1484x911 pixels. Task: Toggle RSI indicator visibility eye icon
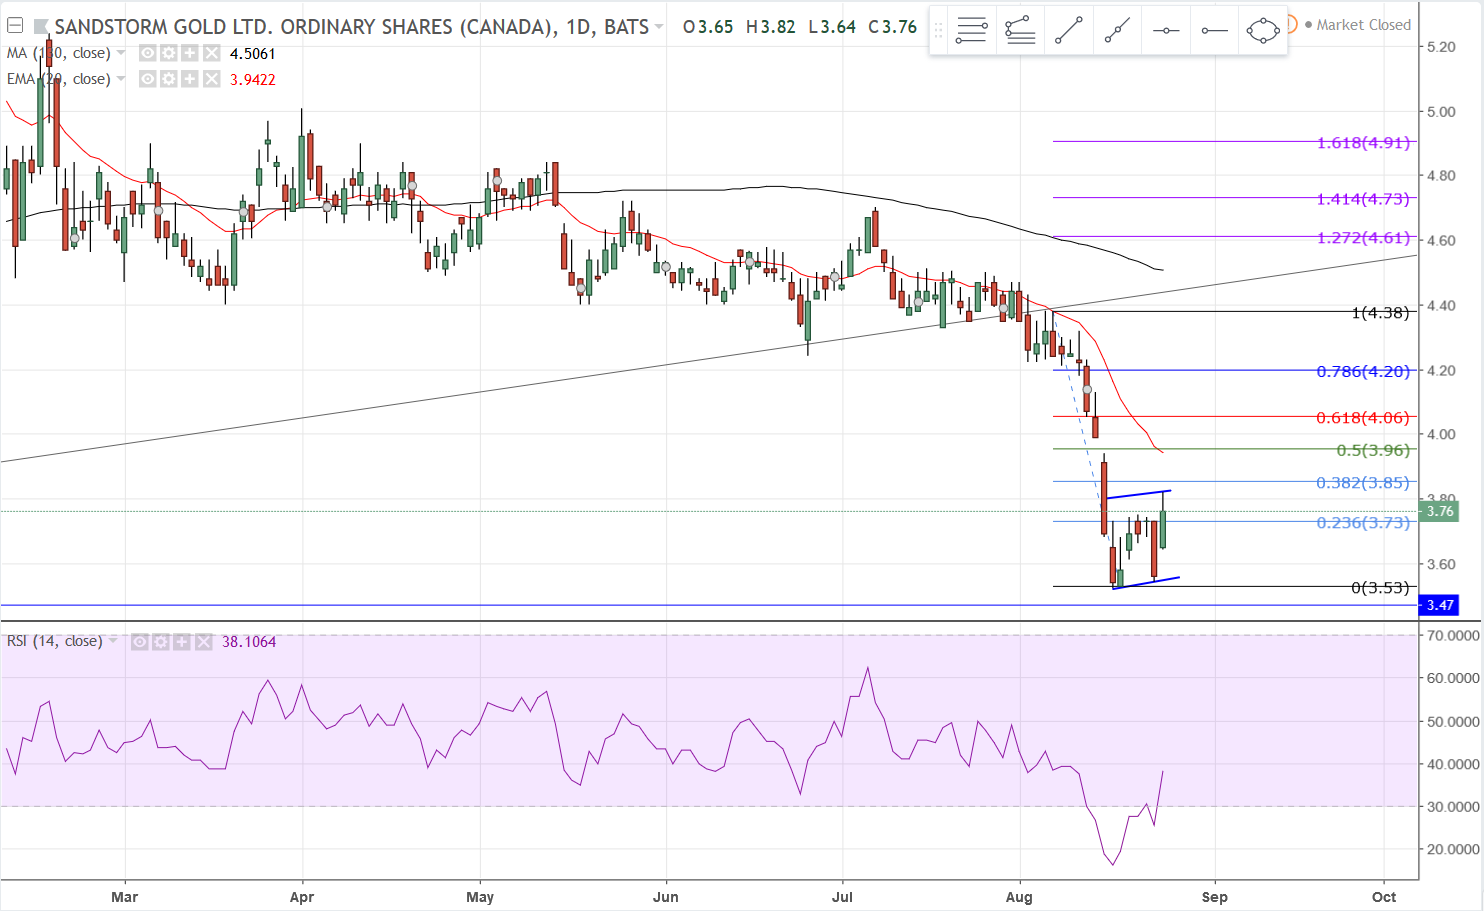[140, 642]
